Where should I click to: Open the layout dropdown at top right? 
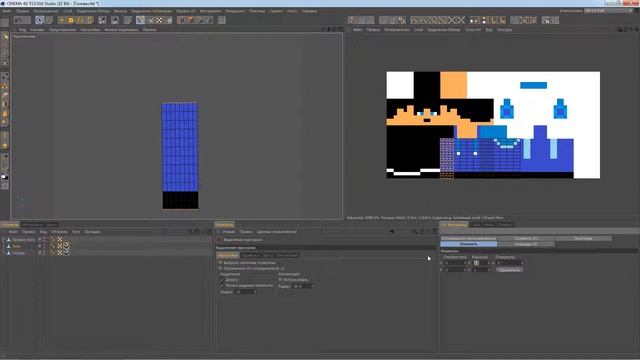(x=609, y=11)
